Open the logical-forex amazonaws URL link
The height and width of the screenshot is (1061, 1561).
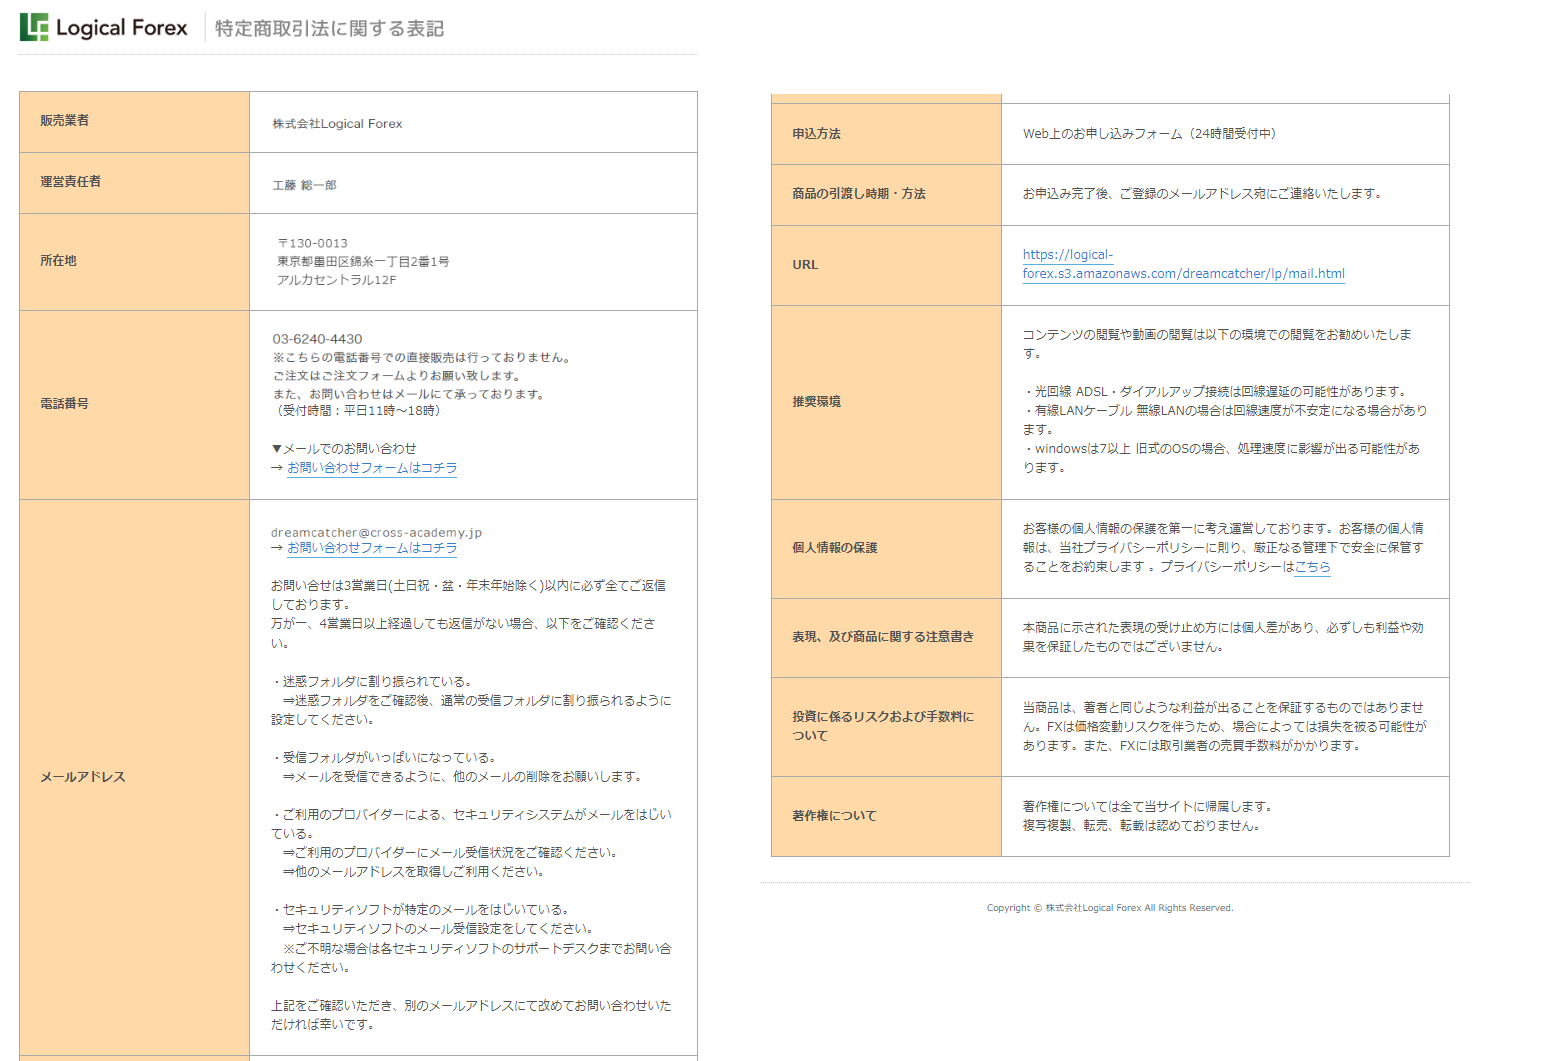[1183, 264]
